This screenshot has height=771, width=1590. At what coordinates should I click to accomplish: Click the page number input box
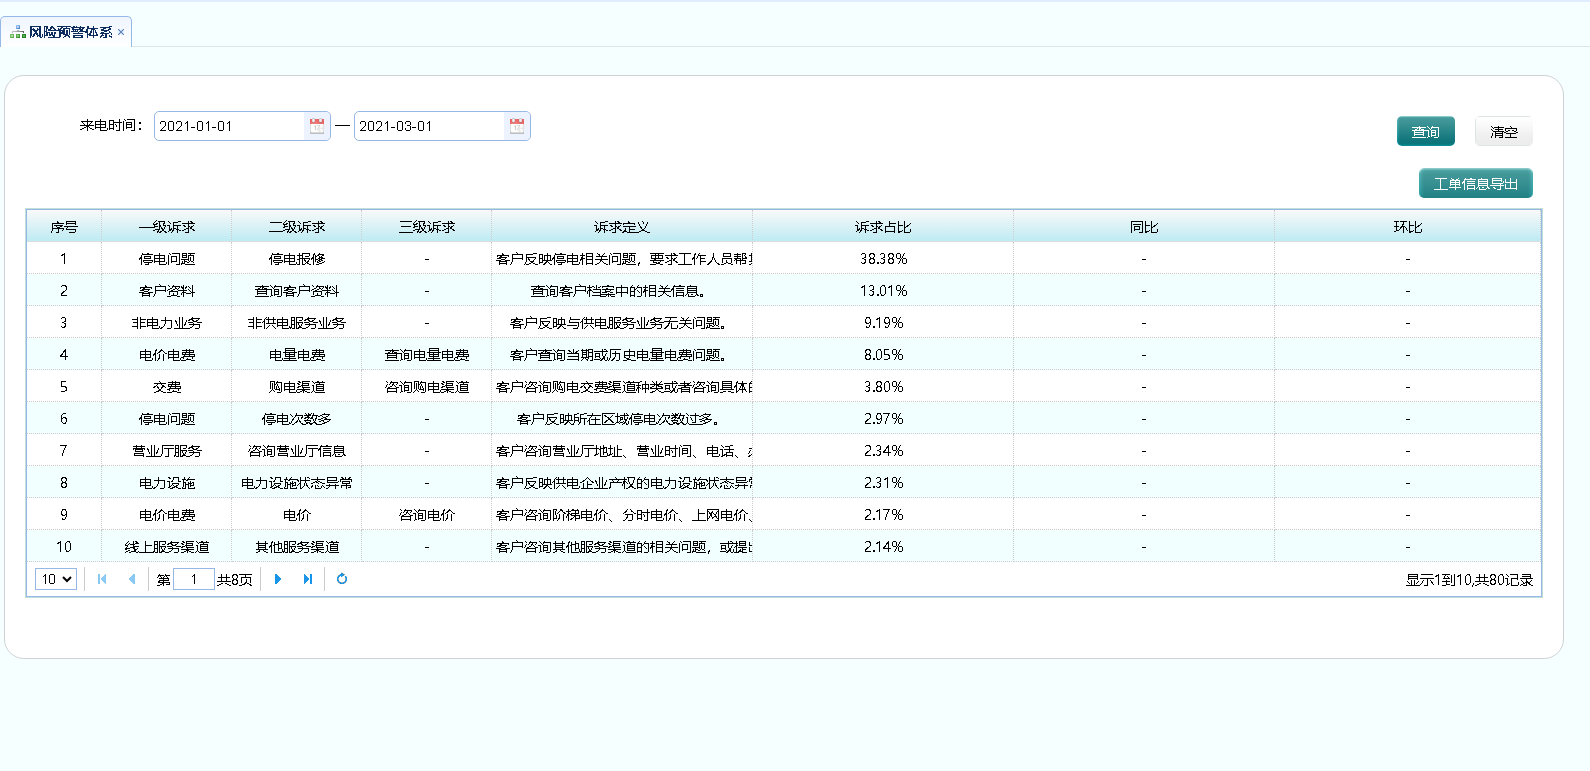tap(194, 579)
